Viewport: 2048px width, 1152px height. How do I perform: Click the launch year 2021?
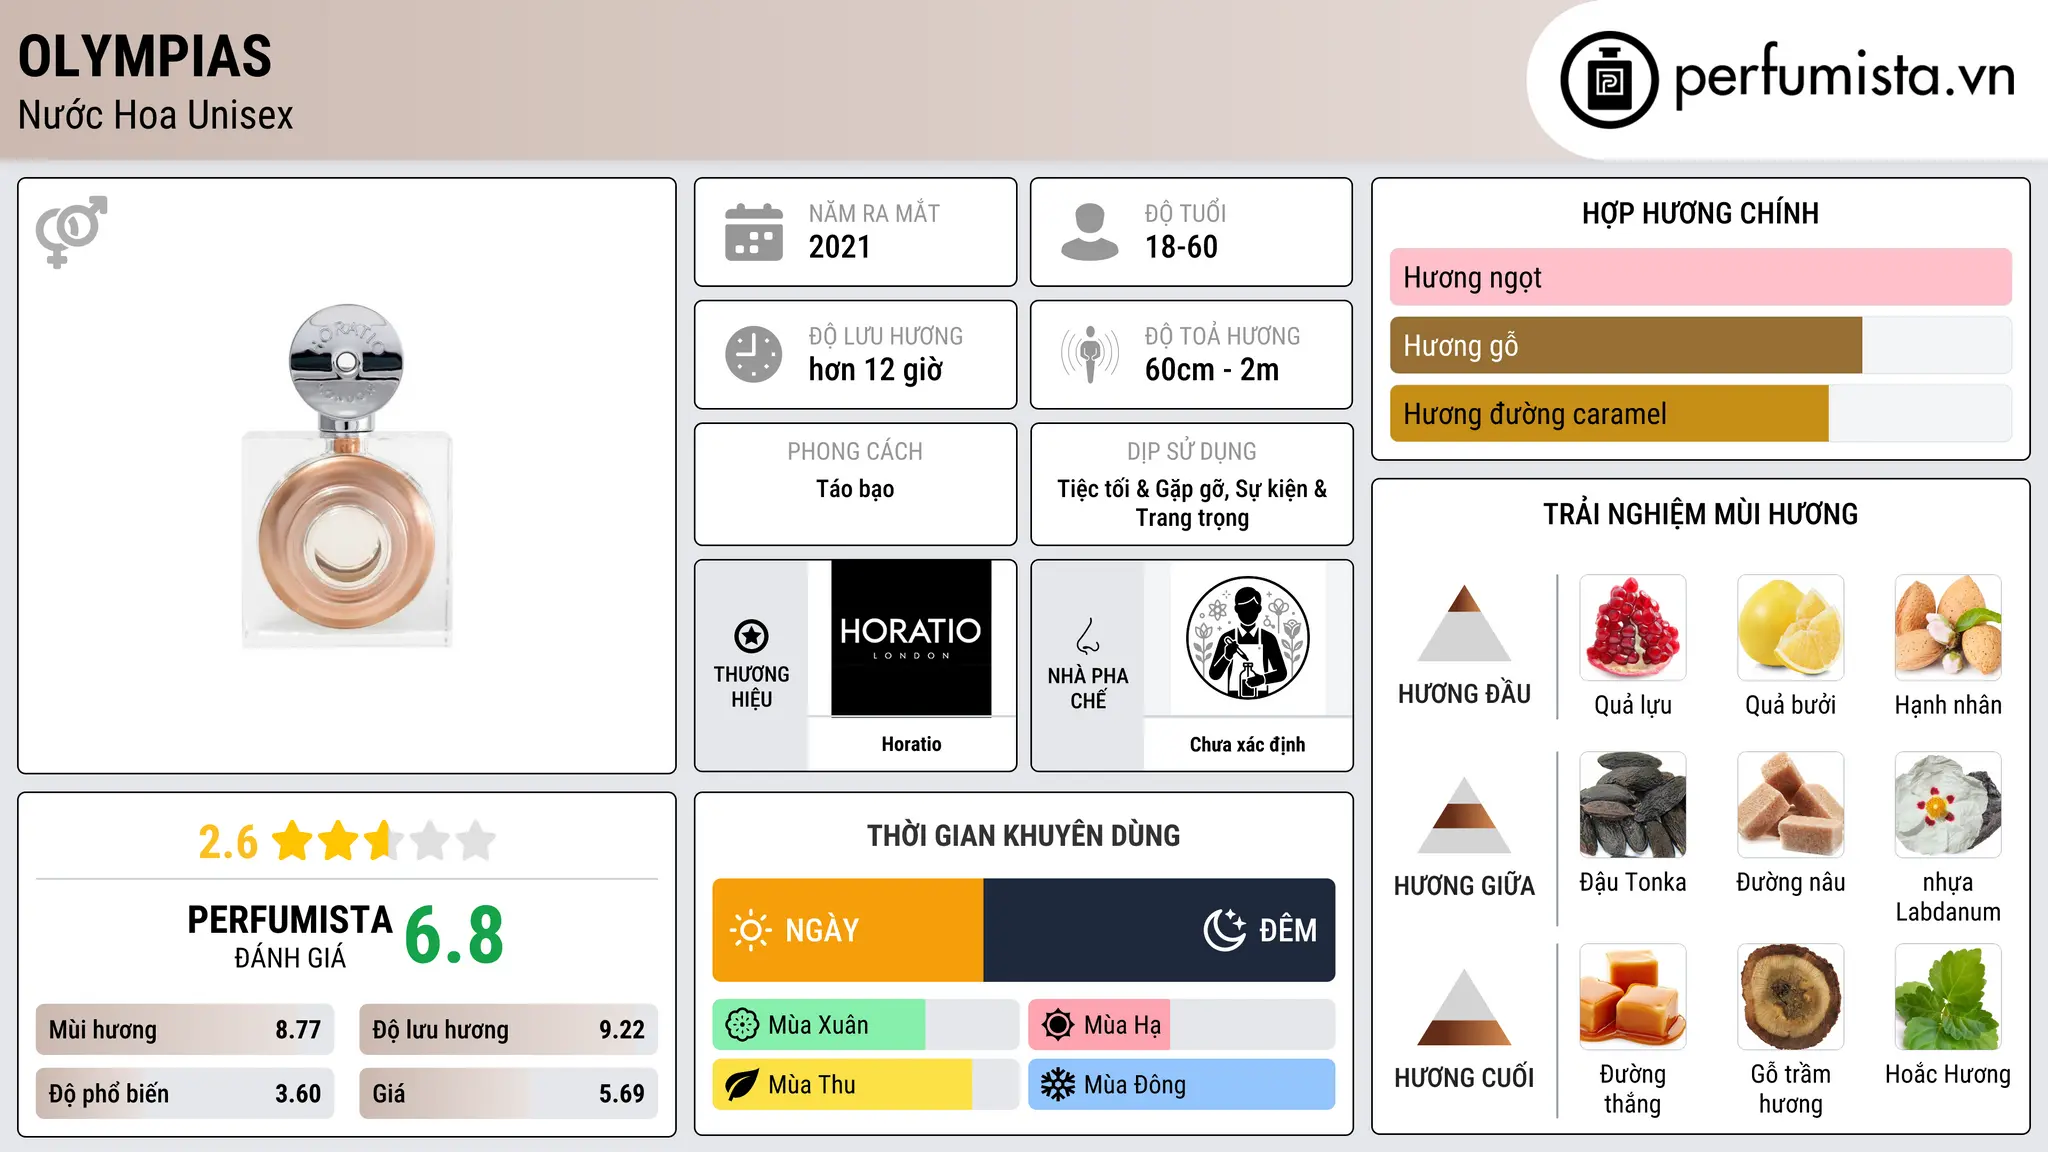(x=840, y=247)
